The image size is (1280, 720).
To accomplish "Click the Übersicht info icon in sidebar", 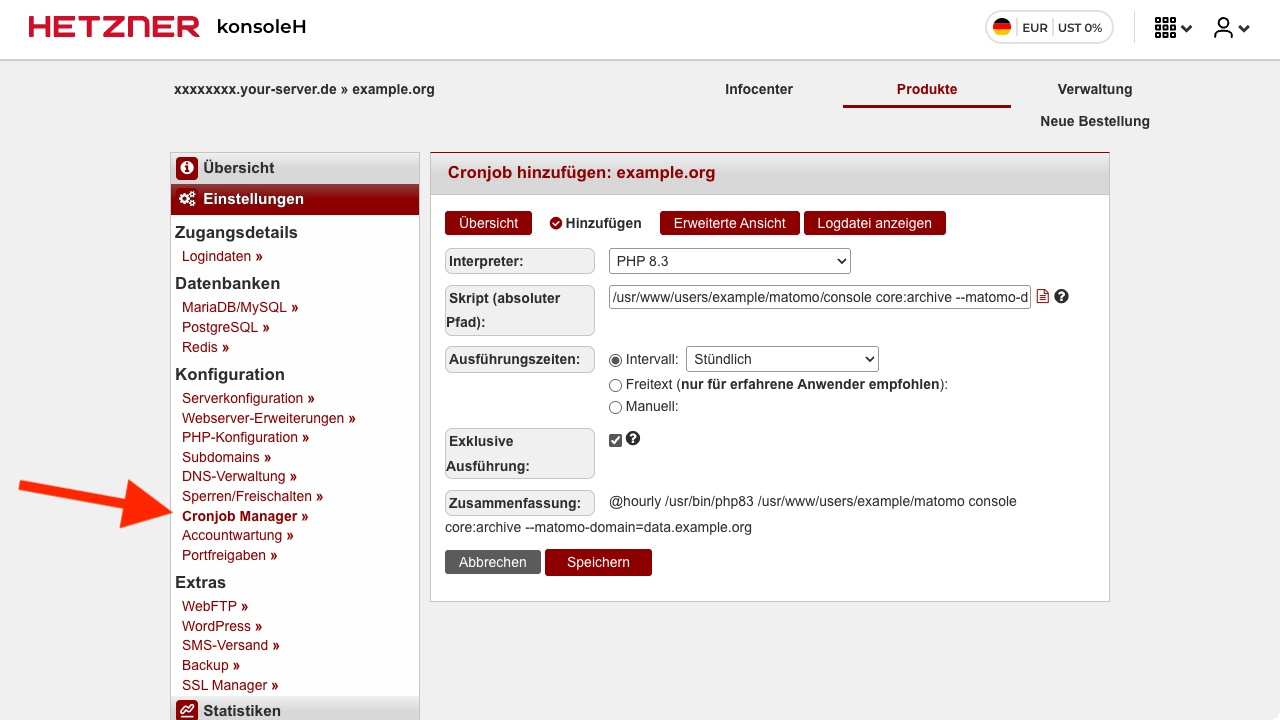I will pyautogui.click(x=187, y=168).
